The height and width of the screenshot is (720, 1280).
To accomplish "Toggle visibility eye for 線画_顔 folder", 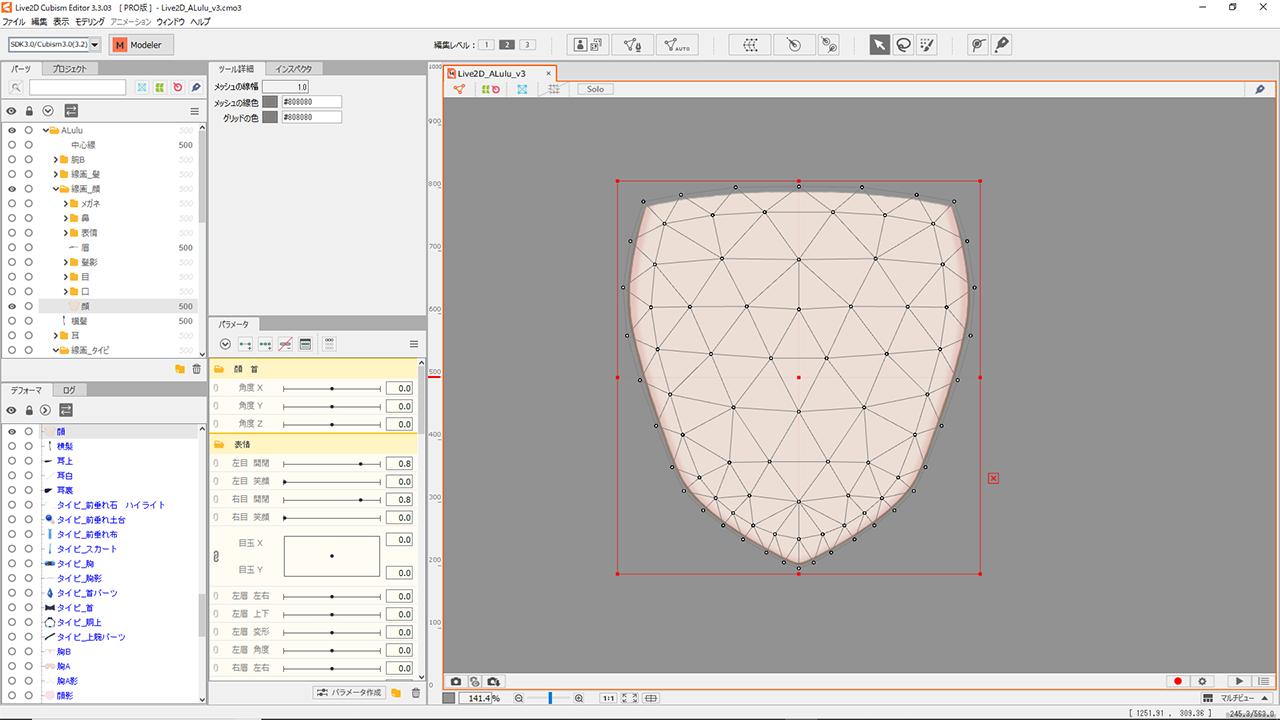I will pos(12,189).
